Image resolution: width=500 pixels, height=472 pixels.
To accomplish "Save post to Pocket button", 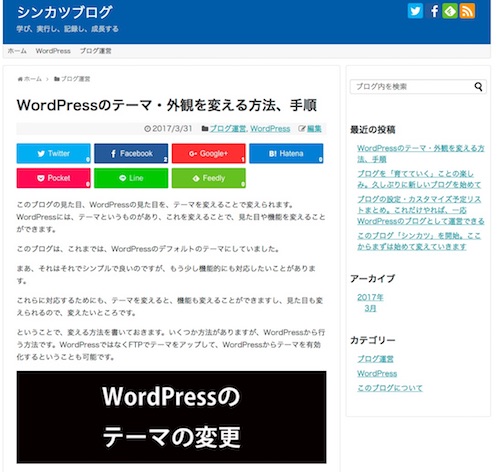I will pos(54,178).
